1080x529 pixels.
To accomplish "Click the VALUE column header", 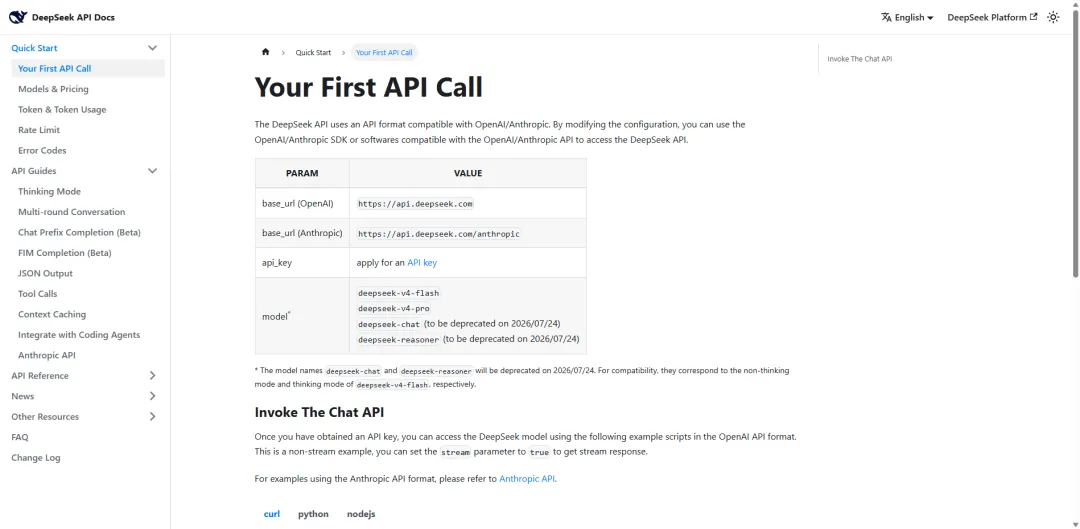I will click(468, 173).
